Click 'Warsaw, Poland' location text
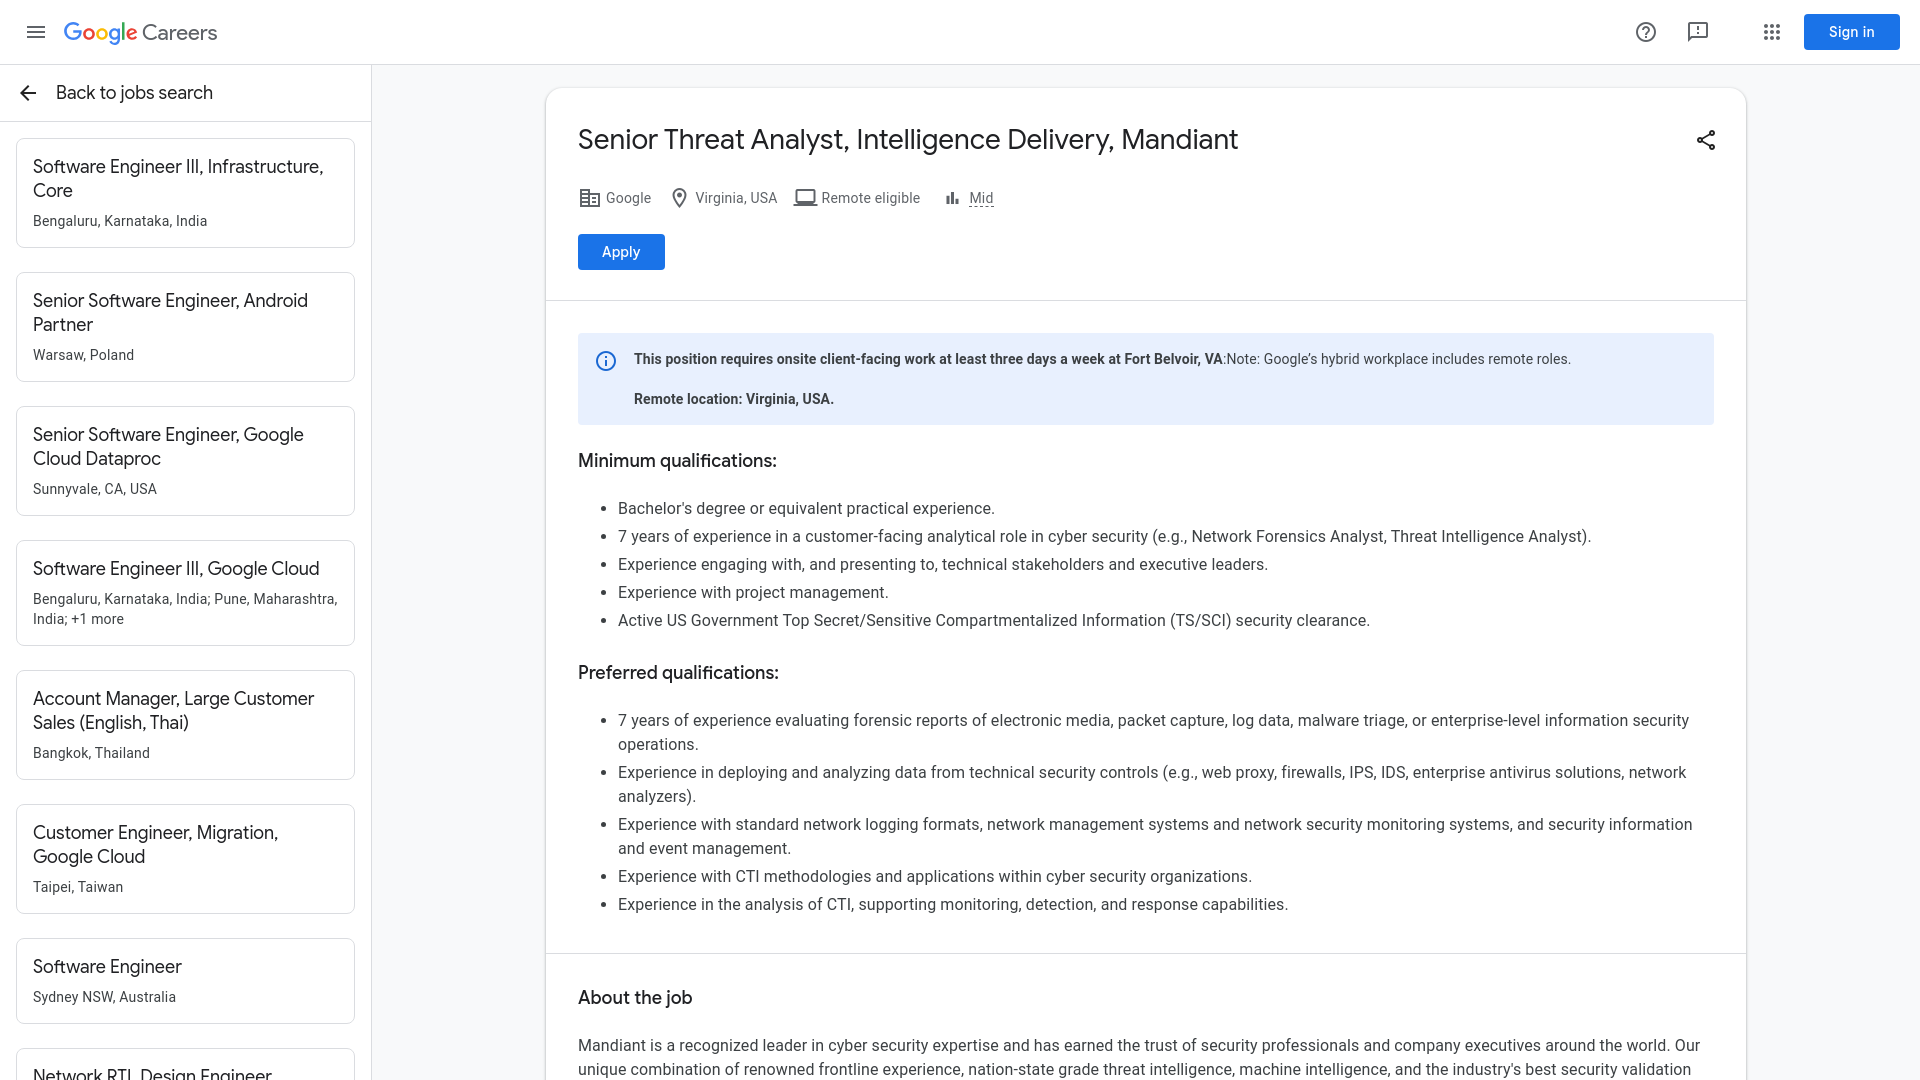 (x=83, y=355)
